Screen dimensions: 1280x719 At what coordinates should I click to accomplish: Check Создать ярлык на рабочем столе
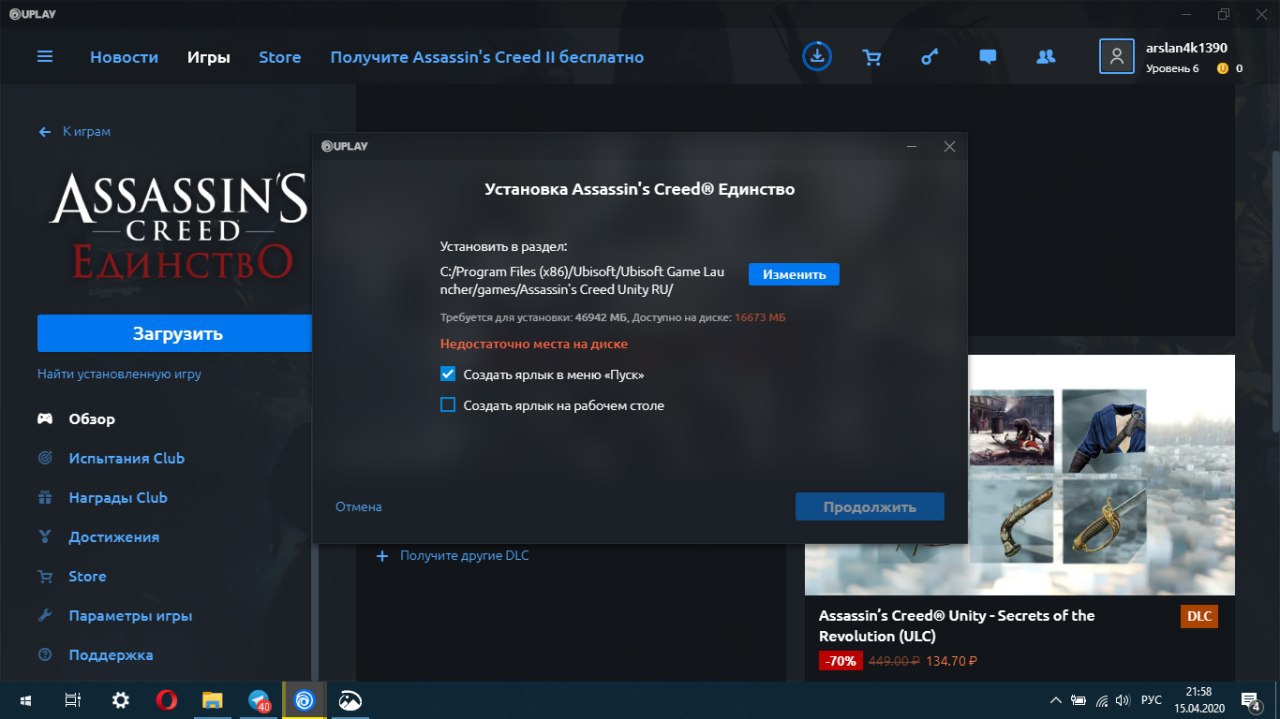(x=448, y=405)
